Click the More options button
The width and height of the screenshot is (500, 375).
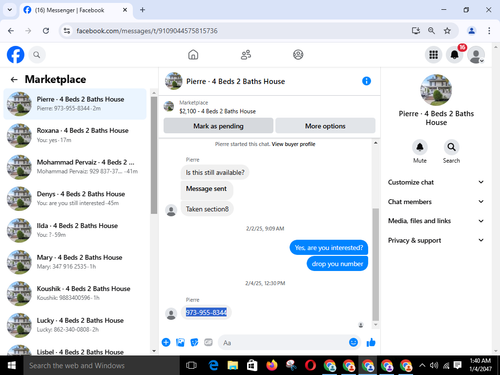coord(325,126)
